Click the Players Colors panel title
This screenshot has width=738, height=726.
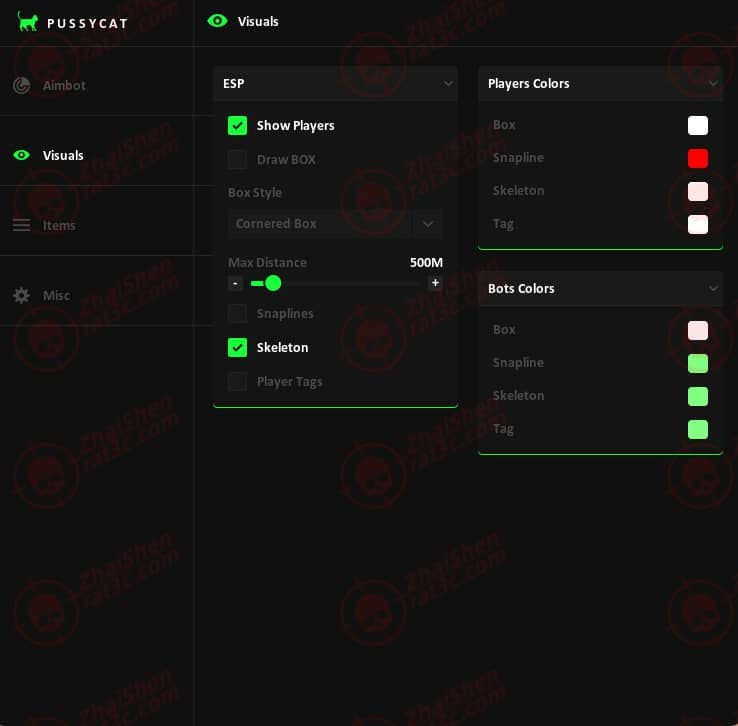pyautogui.click(x=529, y=84)
